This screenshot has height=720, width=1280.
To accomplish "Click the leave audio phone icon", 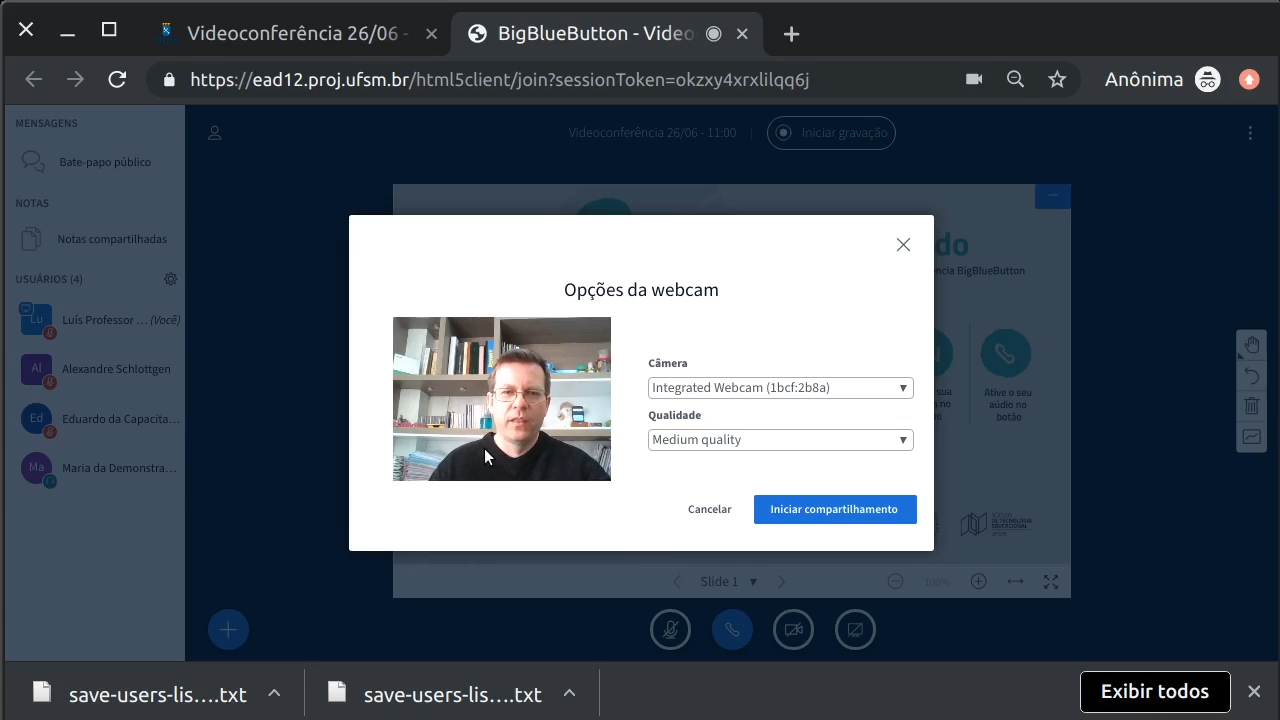I will click(732, 630).
